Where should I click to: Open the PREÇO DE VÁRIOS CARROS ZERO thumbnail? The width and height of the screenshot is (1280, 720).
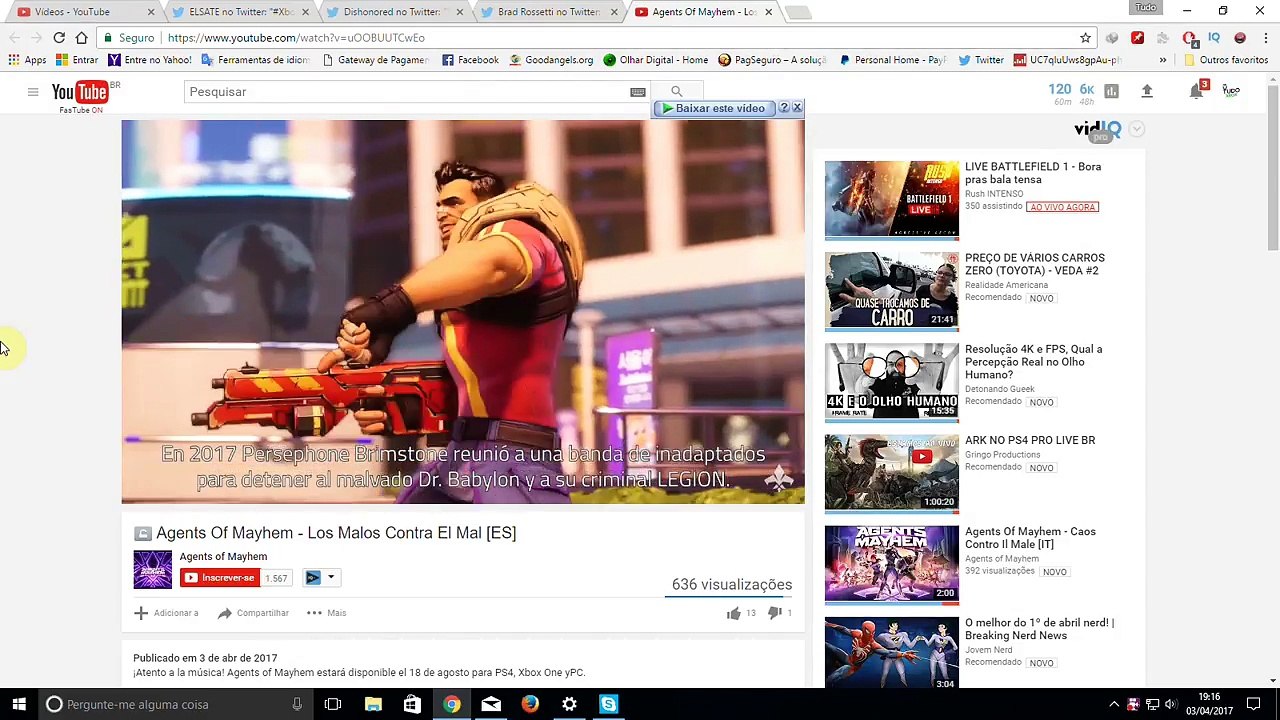[x=892, y=291]
